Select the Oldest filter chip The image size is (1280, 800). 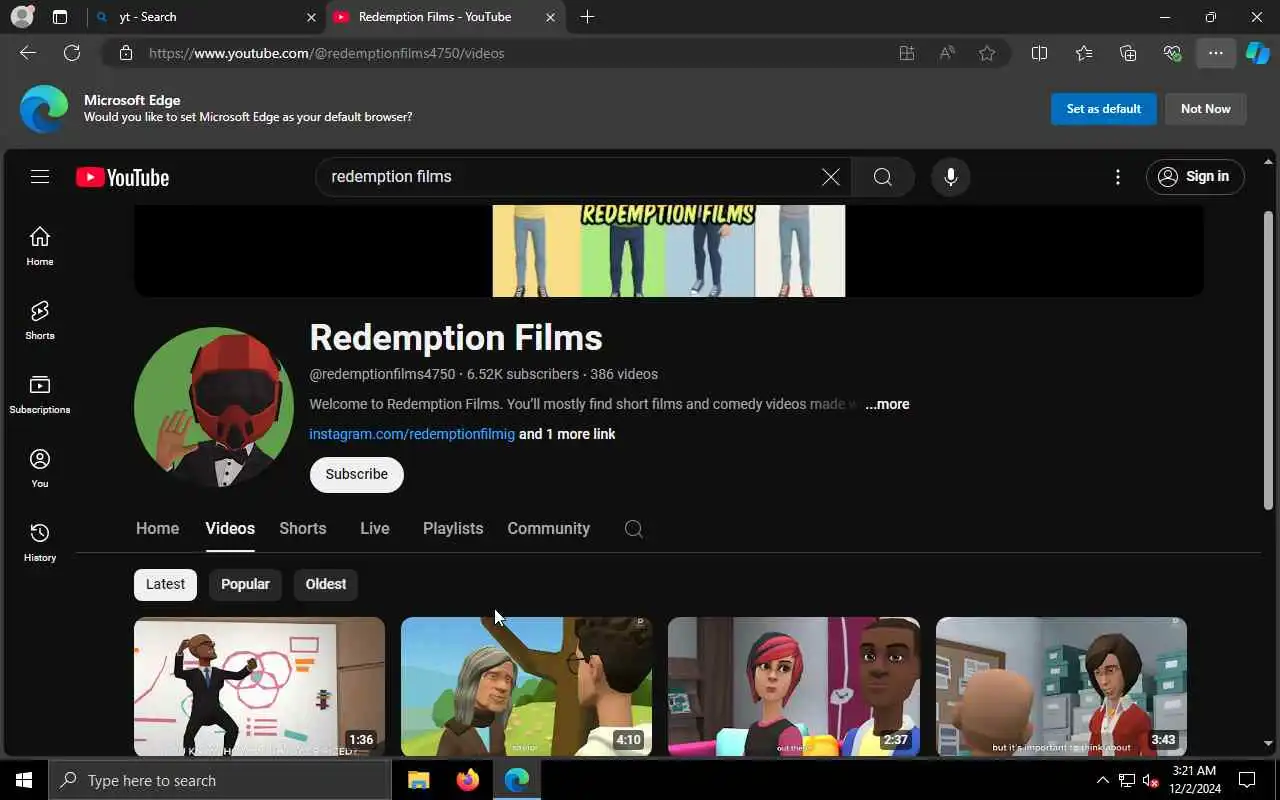tap(326, 584)
